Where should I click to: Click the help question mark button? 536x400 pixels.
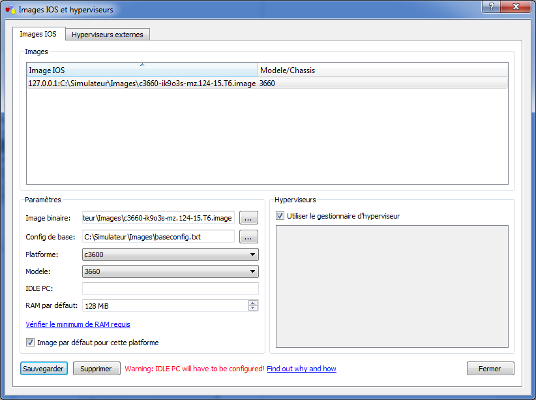click(491, 6)
